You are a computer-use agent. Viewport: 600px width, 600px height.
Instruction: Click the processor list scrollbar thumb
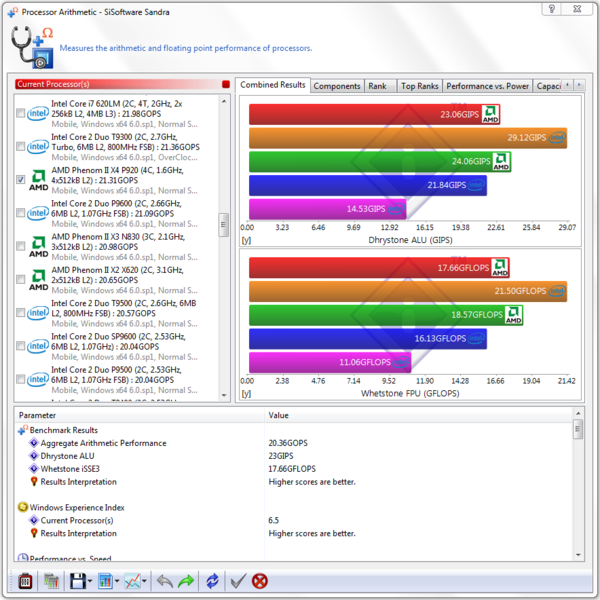click(224, 225)
